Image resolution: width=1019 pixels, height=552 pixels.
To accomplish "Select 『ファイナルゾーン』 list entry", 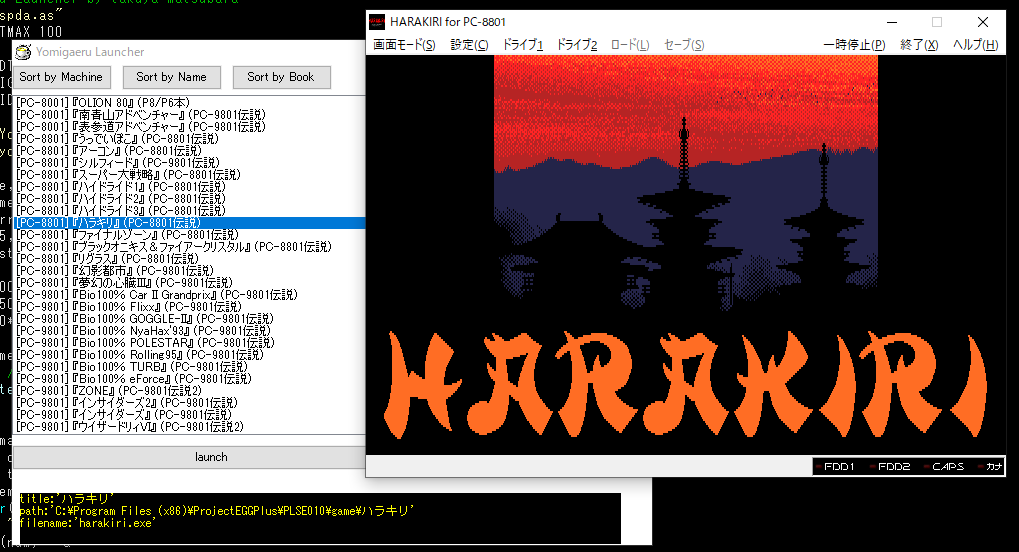I will click(x=189, y=235).
